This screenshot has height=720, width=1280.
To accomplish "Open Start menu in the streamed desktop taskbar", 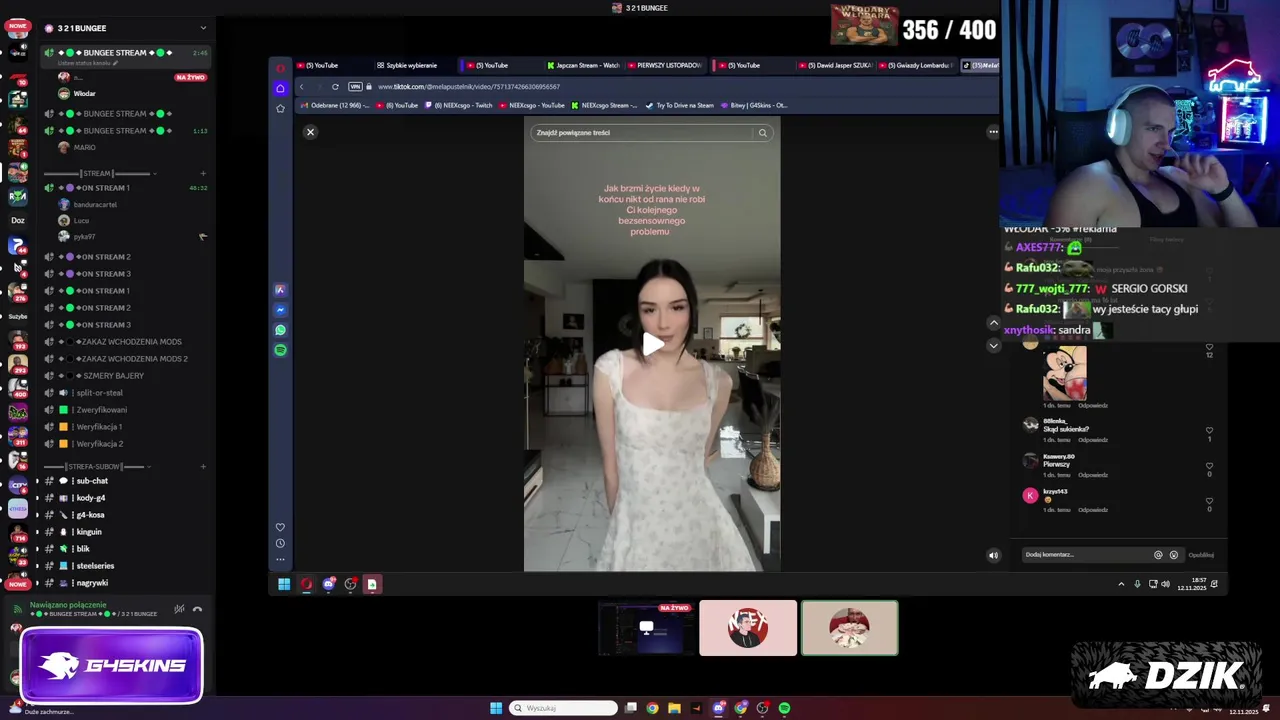I will pyautogui.click(x=284, y=584).
